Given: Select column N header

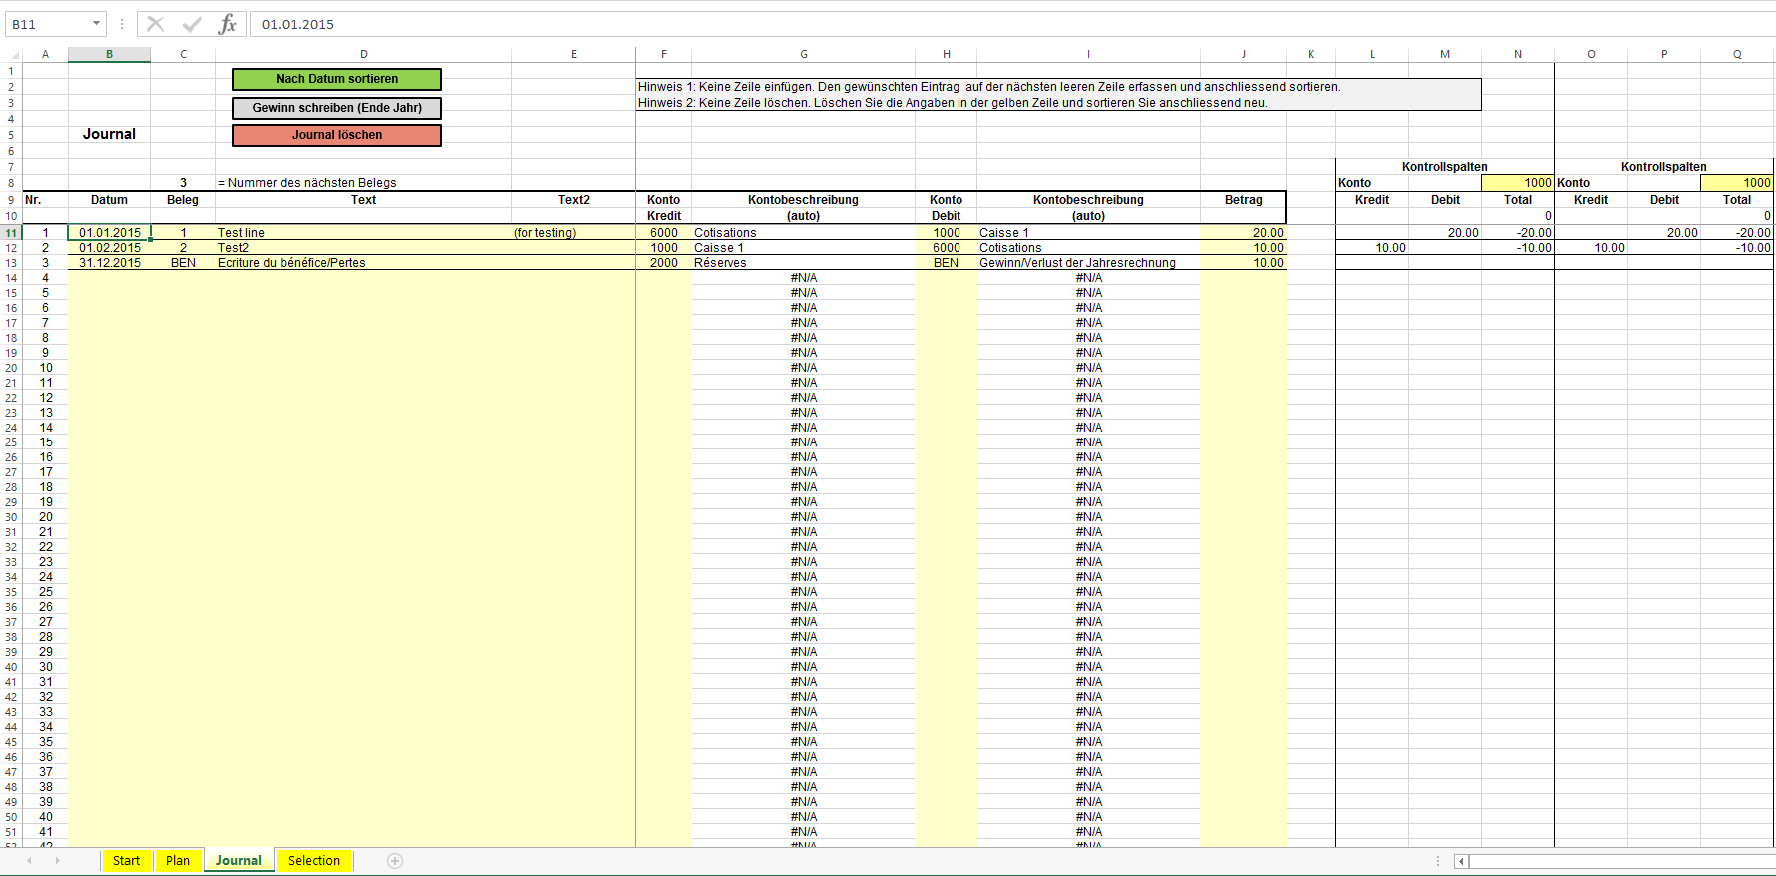Looking at the screenshot, I should [x=1517, y=54].
